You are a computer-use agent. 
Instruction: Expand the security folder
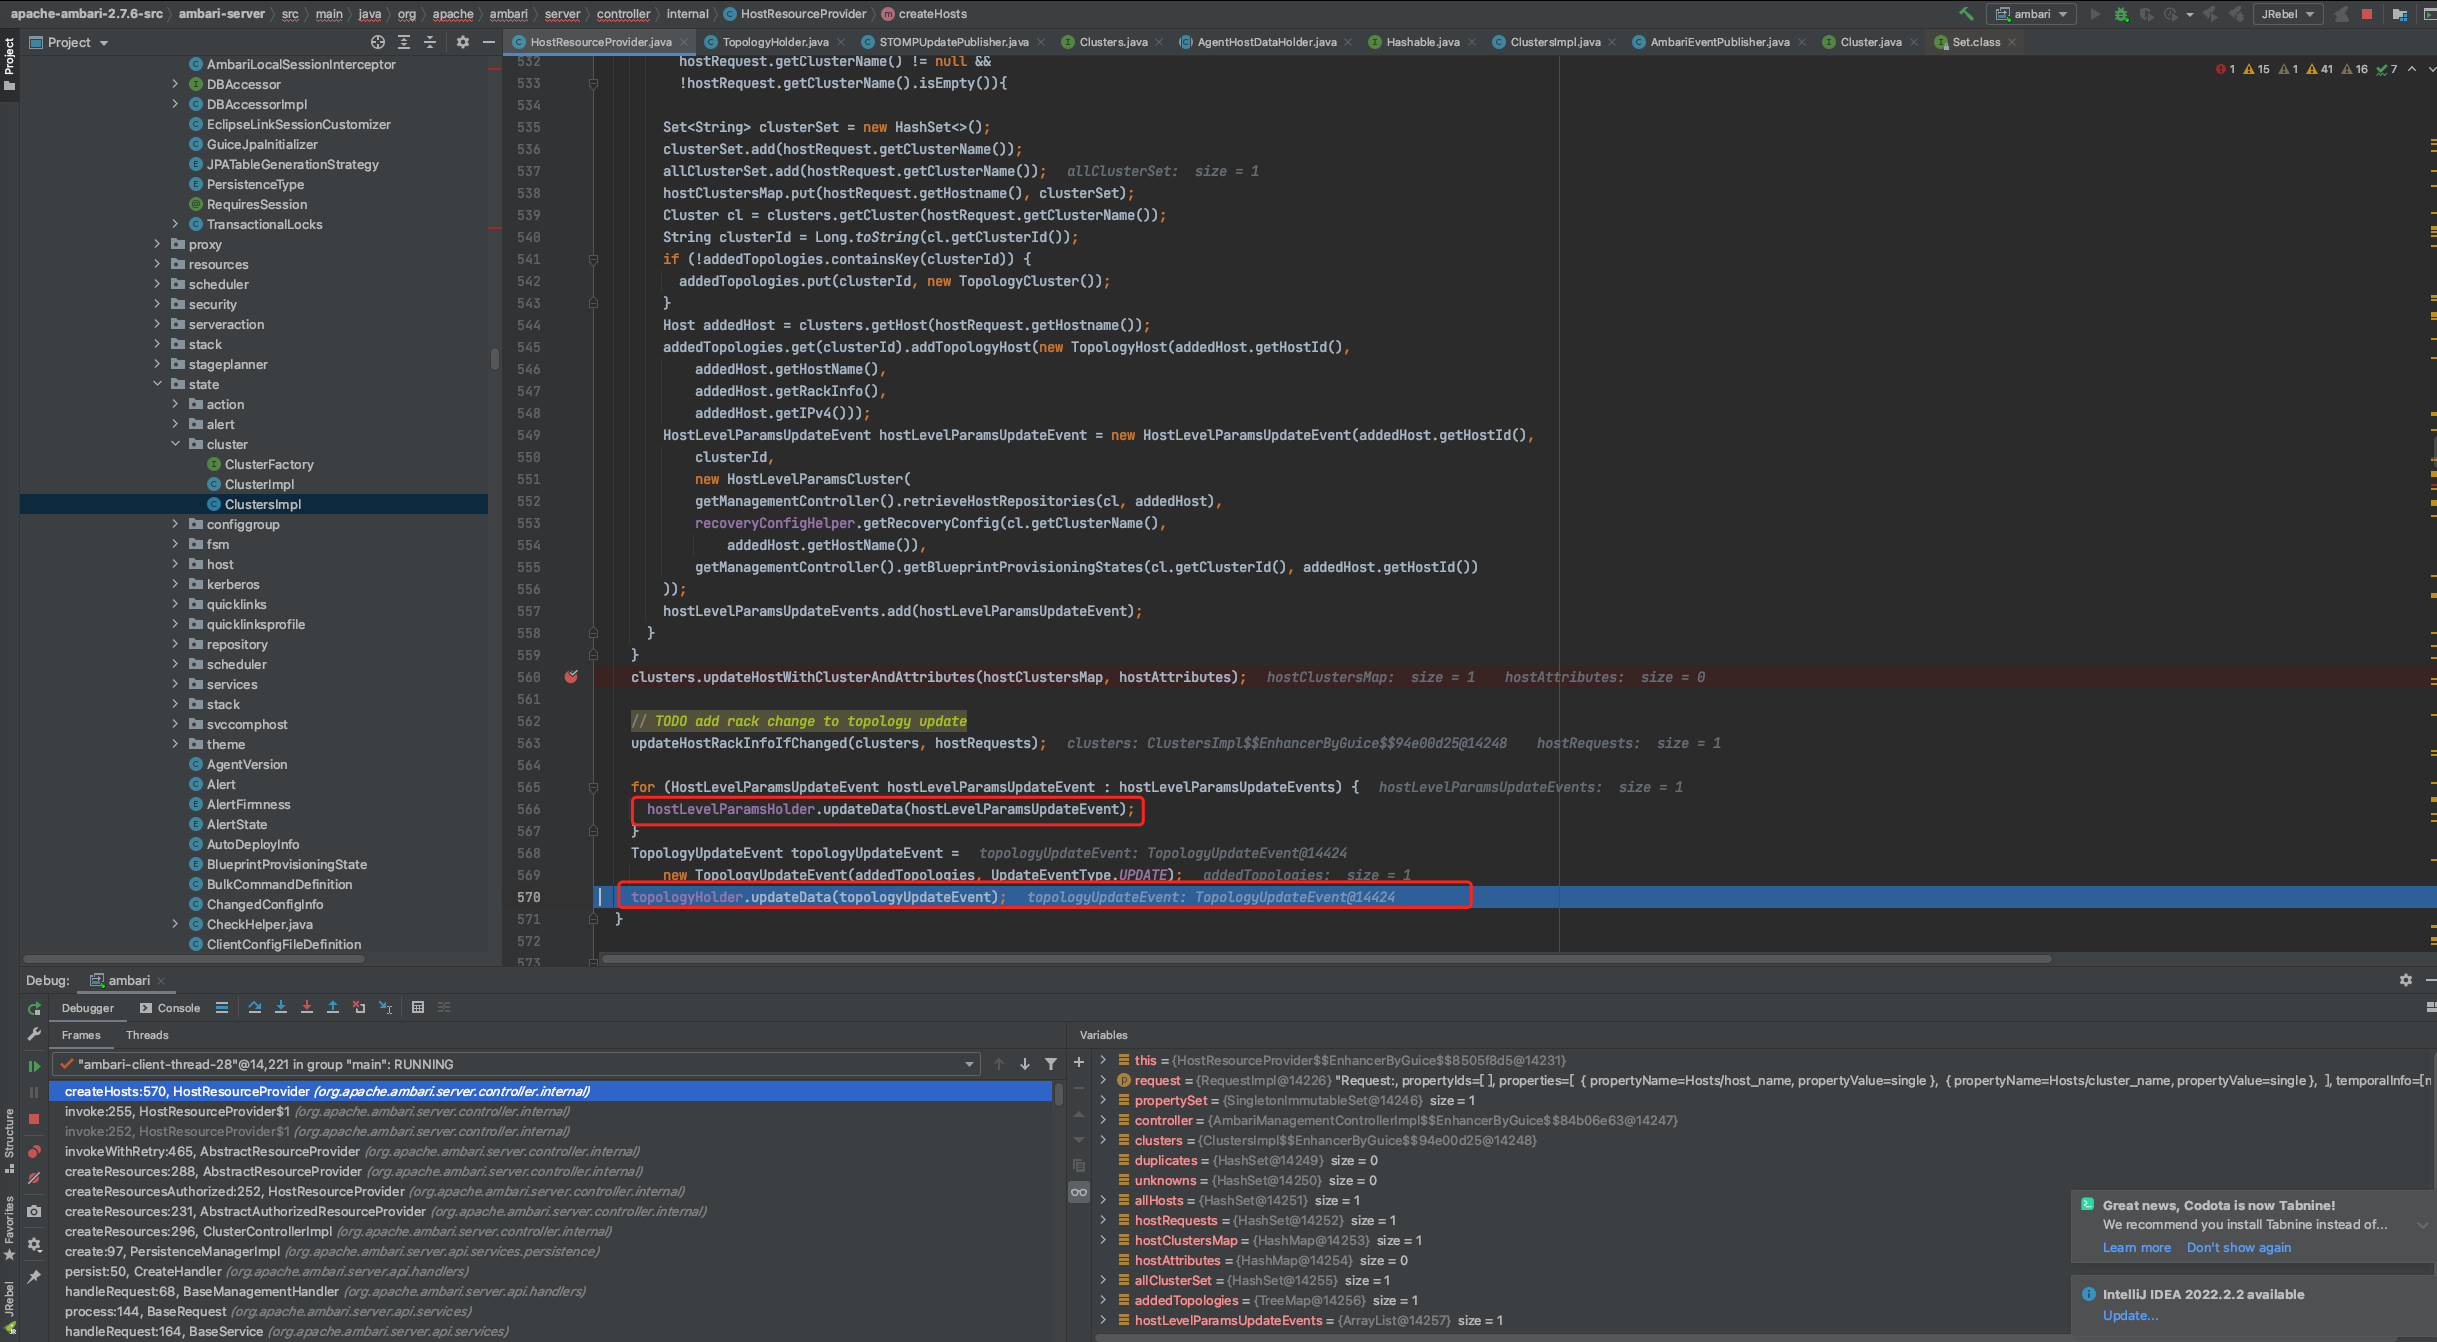click(157, 304)
